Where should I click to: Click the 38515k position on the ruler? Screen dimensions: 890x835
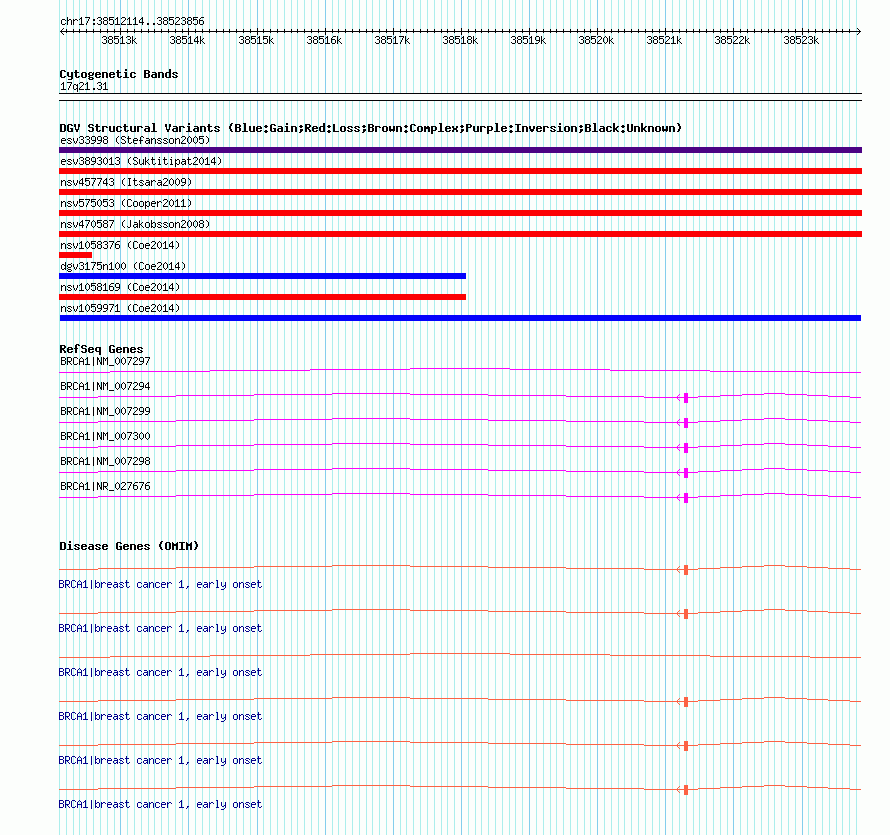click(x=256, y=40)
